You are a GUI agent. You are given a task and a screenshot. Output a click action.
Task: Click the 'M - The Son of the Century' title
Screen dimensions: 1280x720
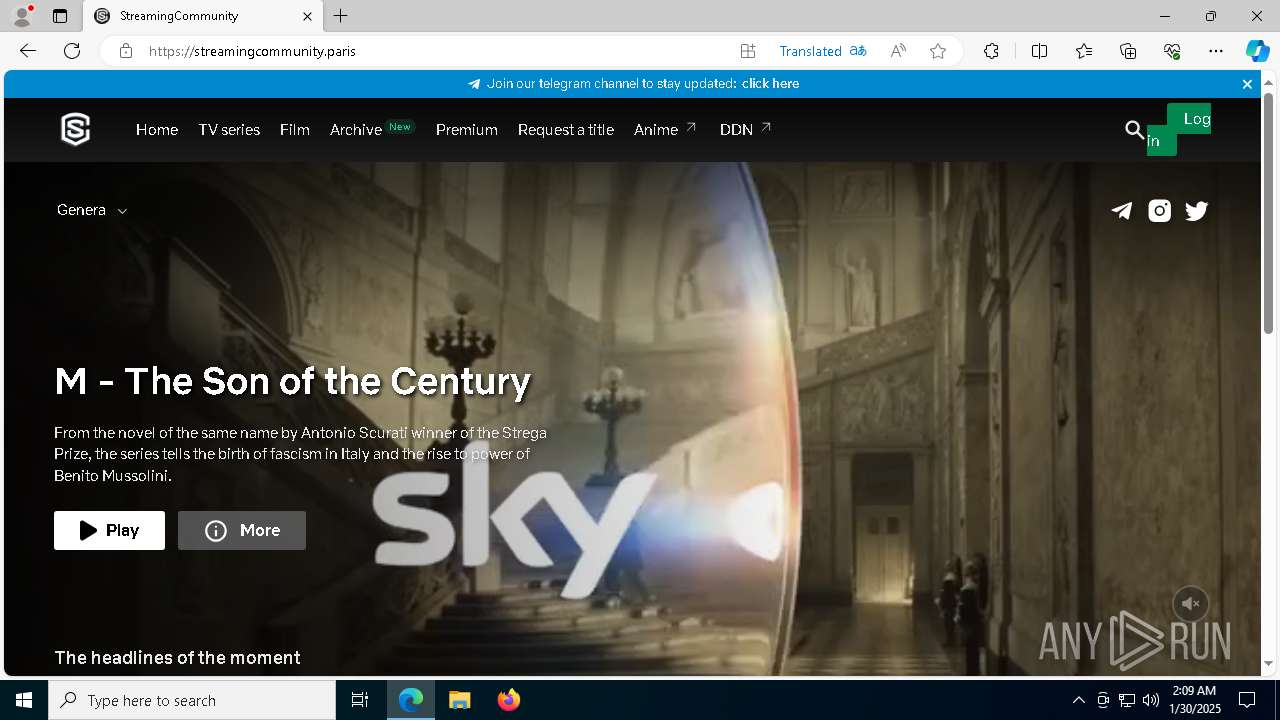coord(293,381)
